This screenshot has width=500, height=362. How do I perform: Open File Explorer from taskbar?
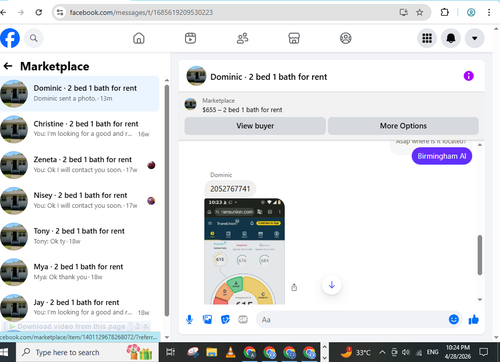coord(211,352)
